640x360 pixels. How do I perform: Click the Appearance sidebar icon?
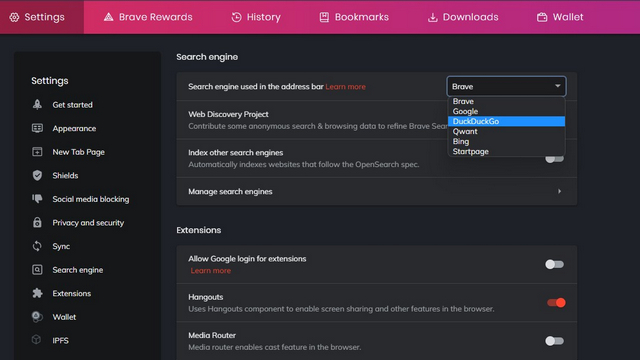point(37,128)
